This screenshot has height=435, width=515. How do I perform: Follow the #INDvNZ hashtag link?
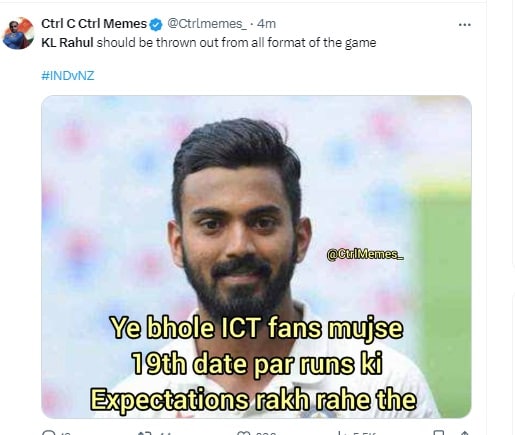[68, 76]
